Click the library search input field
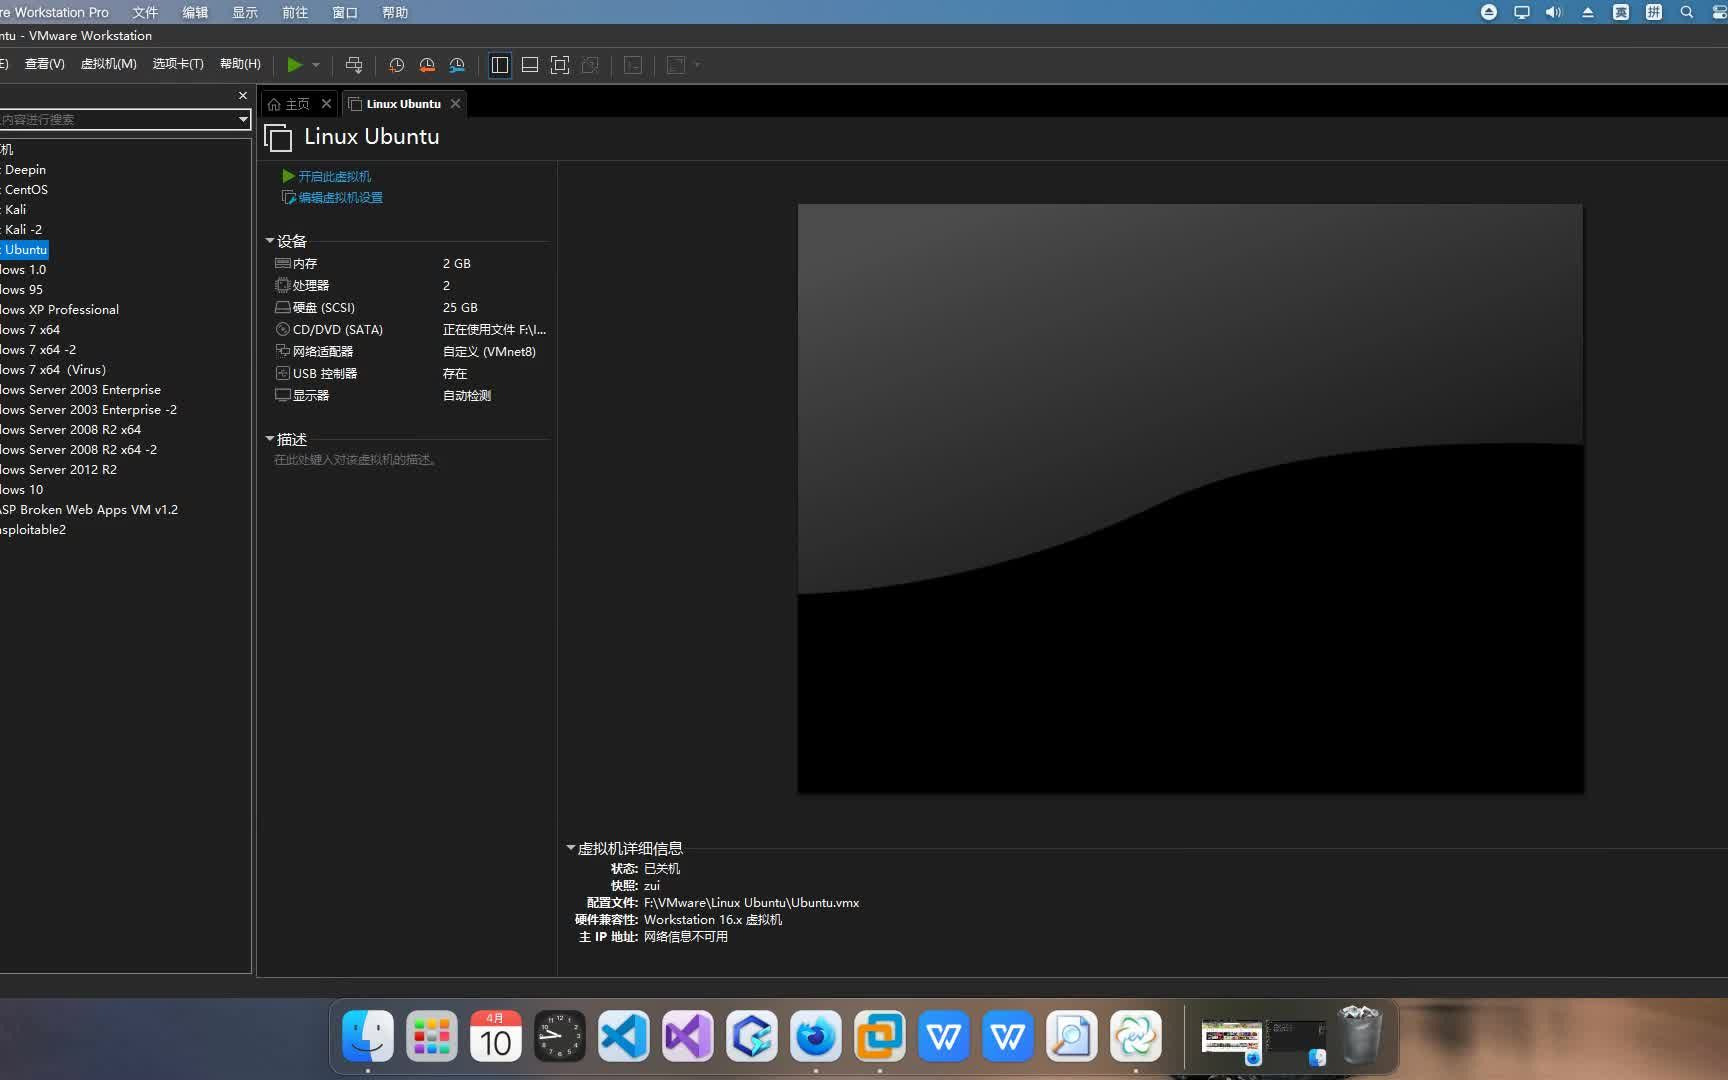This screenshot has height=1080, width=1728. [117, 119]
